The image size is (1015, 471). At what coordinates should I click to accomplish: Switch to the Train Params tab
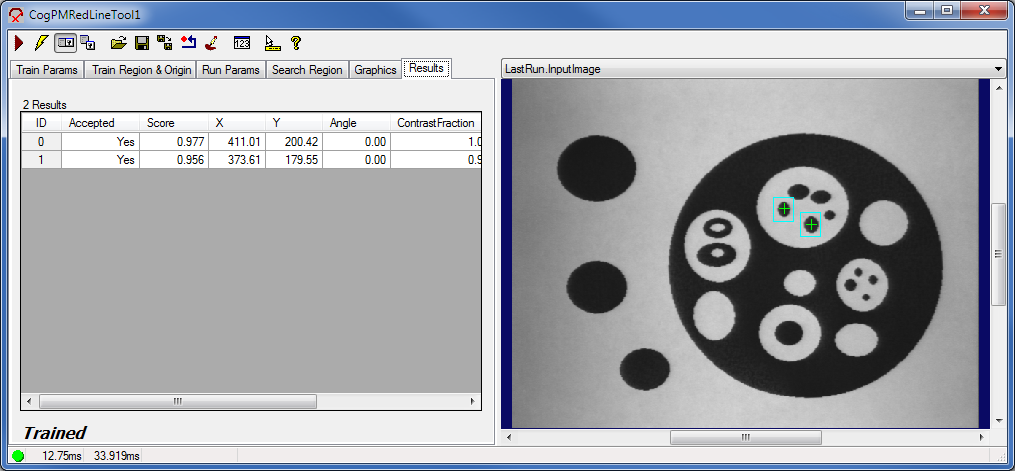(45, 70)
